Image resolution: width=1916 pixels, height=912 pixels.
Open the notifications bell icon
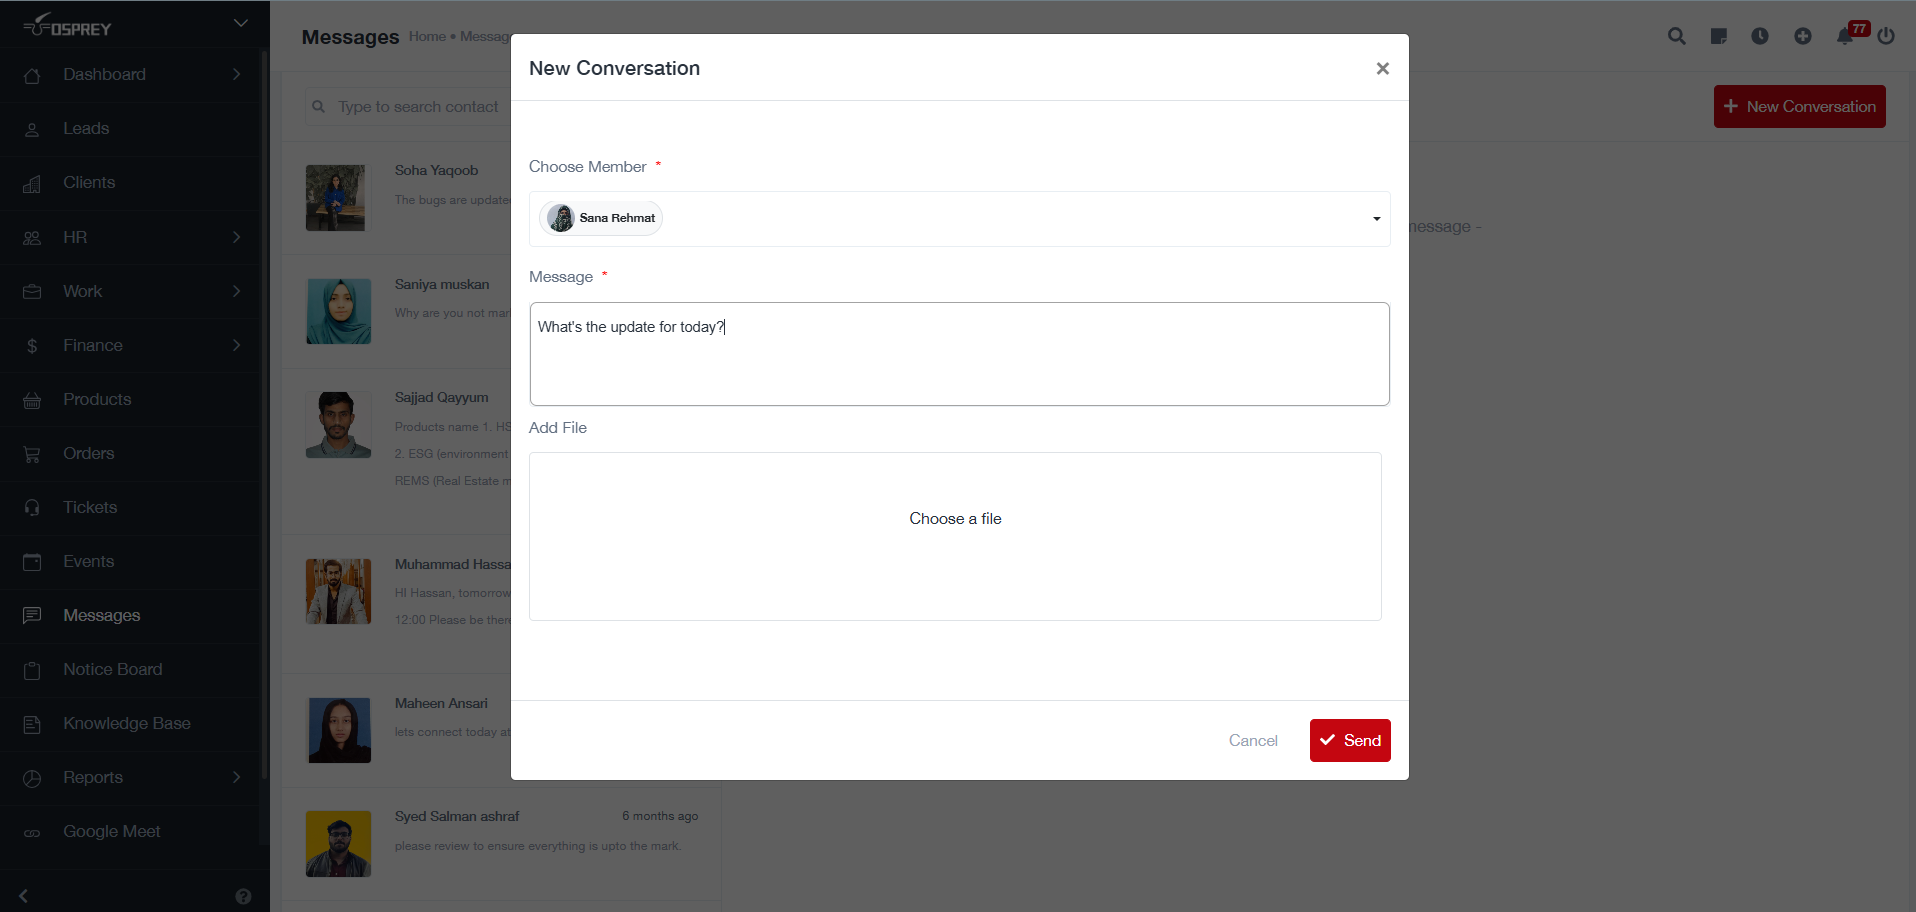click(1845, 36)
